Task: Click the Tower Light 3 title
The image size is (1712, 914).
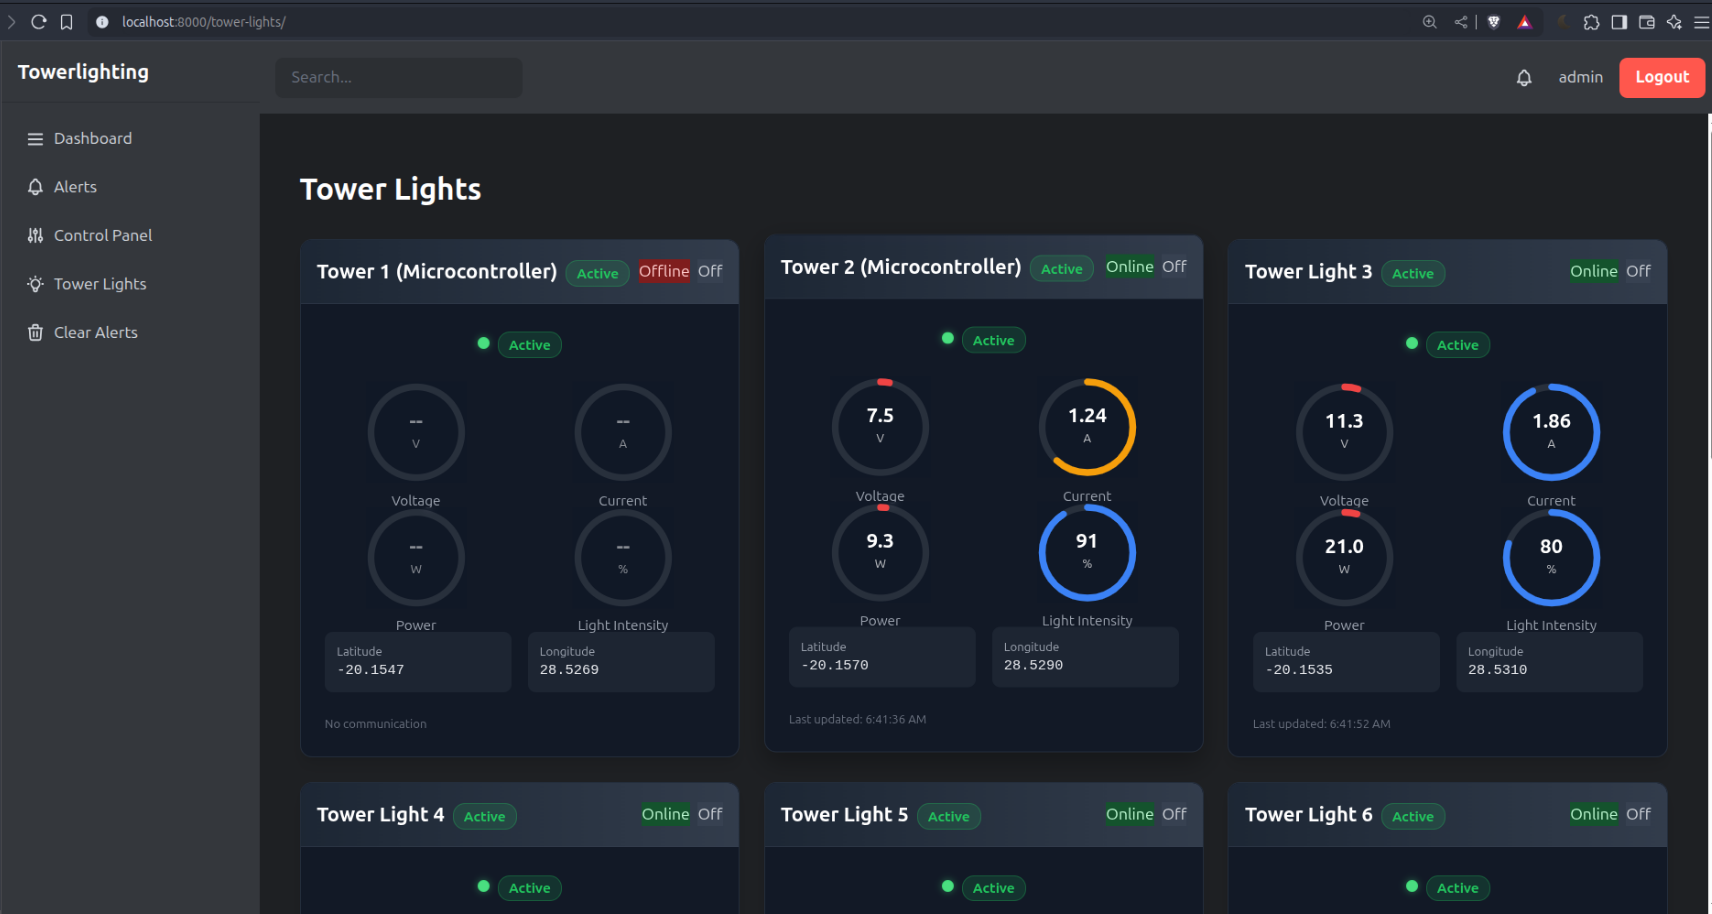Action: pyautogui.click(x=1308, y=272)
